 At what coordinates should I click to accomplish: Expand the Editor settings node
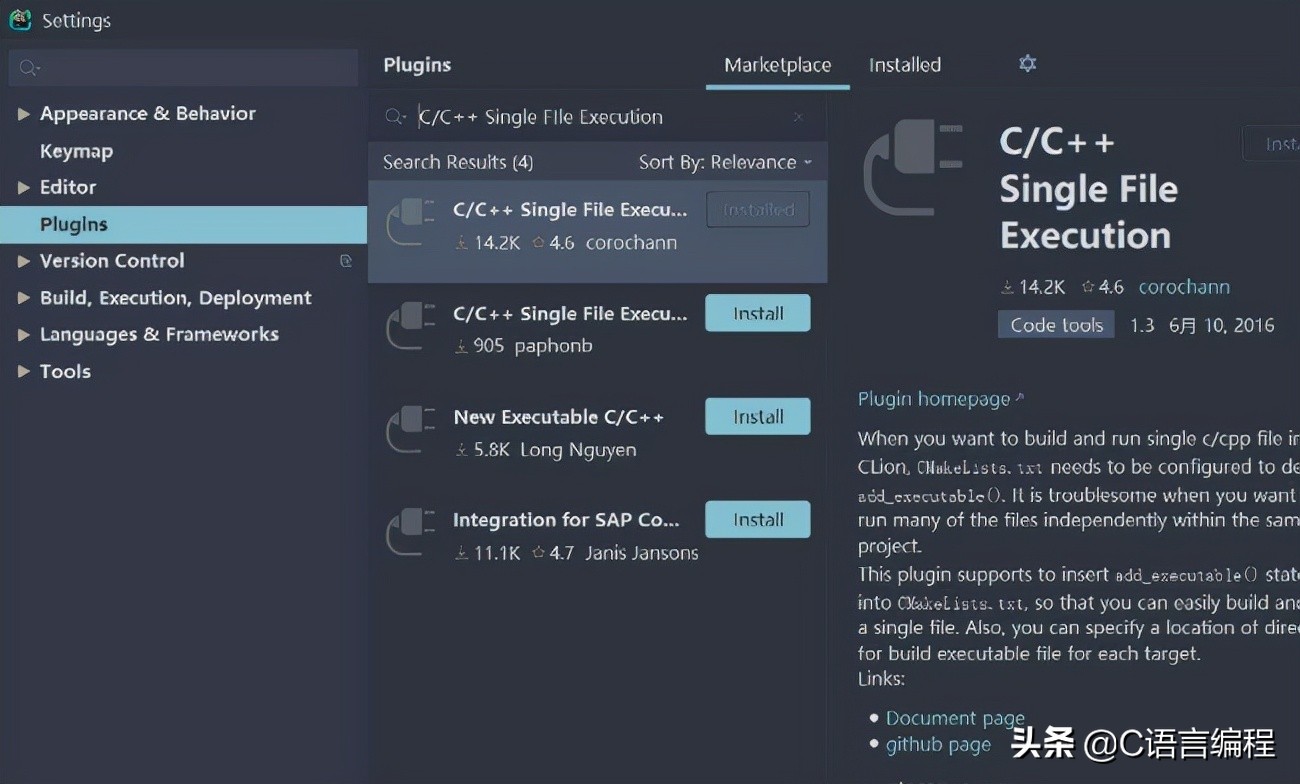click(23, 187)
